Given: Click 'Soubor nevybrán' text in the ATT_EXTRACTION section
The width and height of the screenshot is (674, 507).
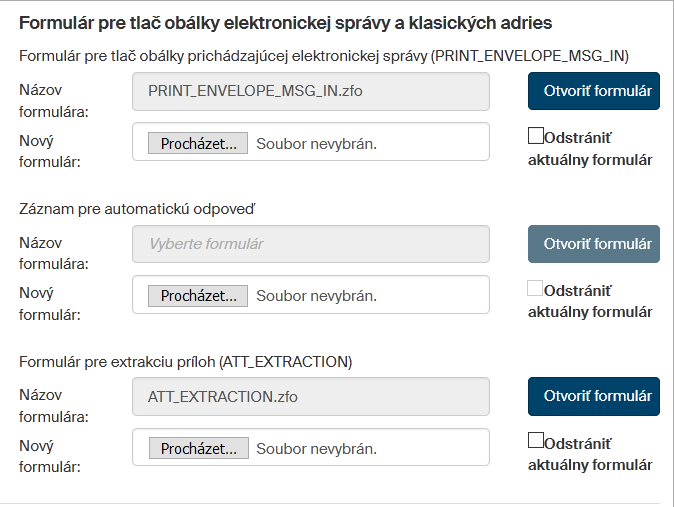Looking at the screenshot, I should (316, 449).
